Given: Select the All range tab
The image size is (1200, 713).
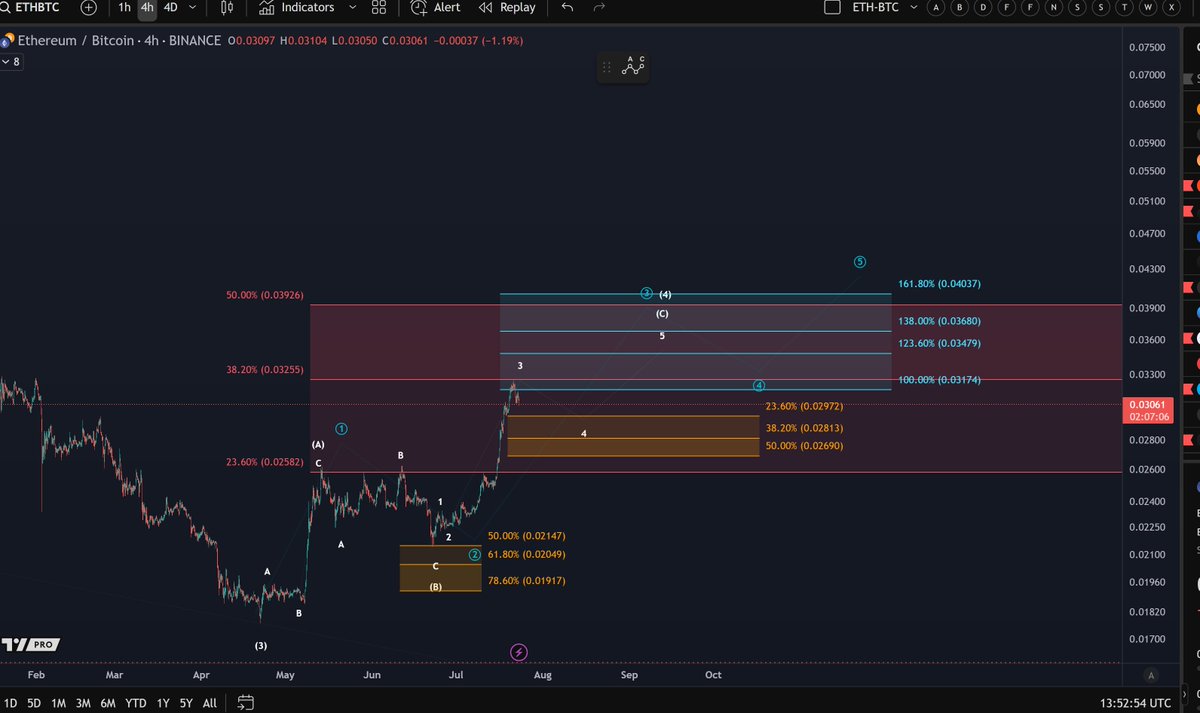Looking at the screenshot, I should (209, 703).
